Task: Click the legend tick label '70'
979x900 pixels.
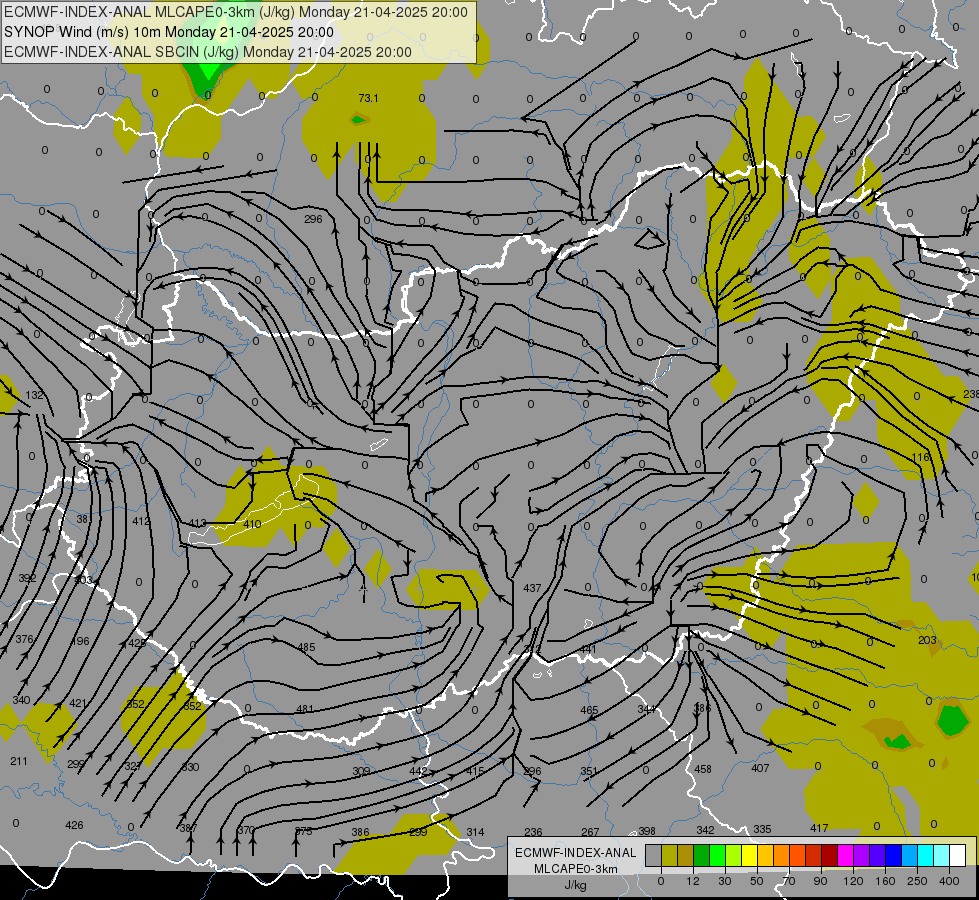Action: coord(789,881)
